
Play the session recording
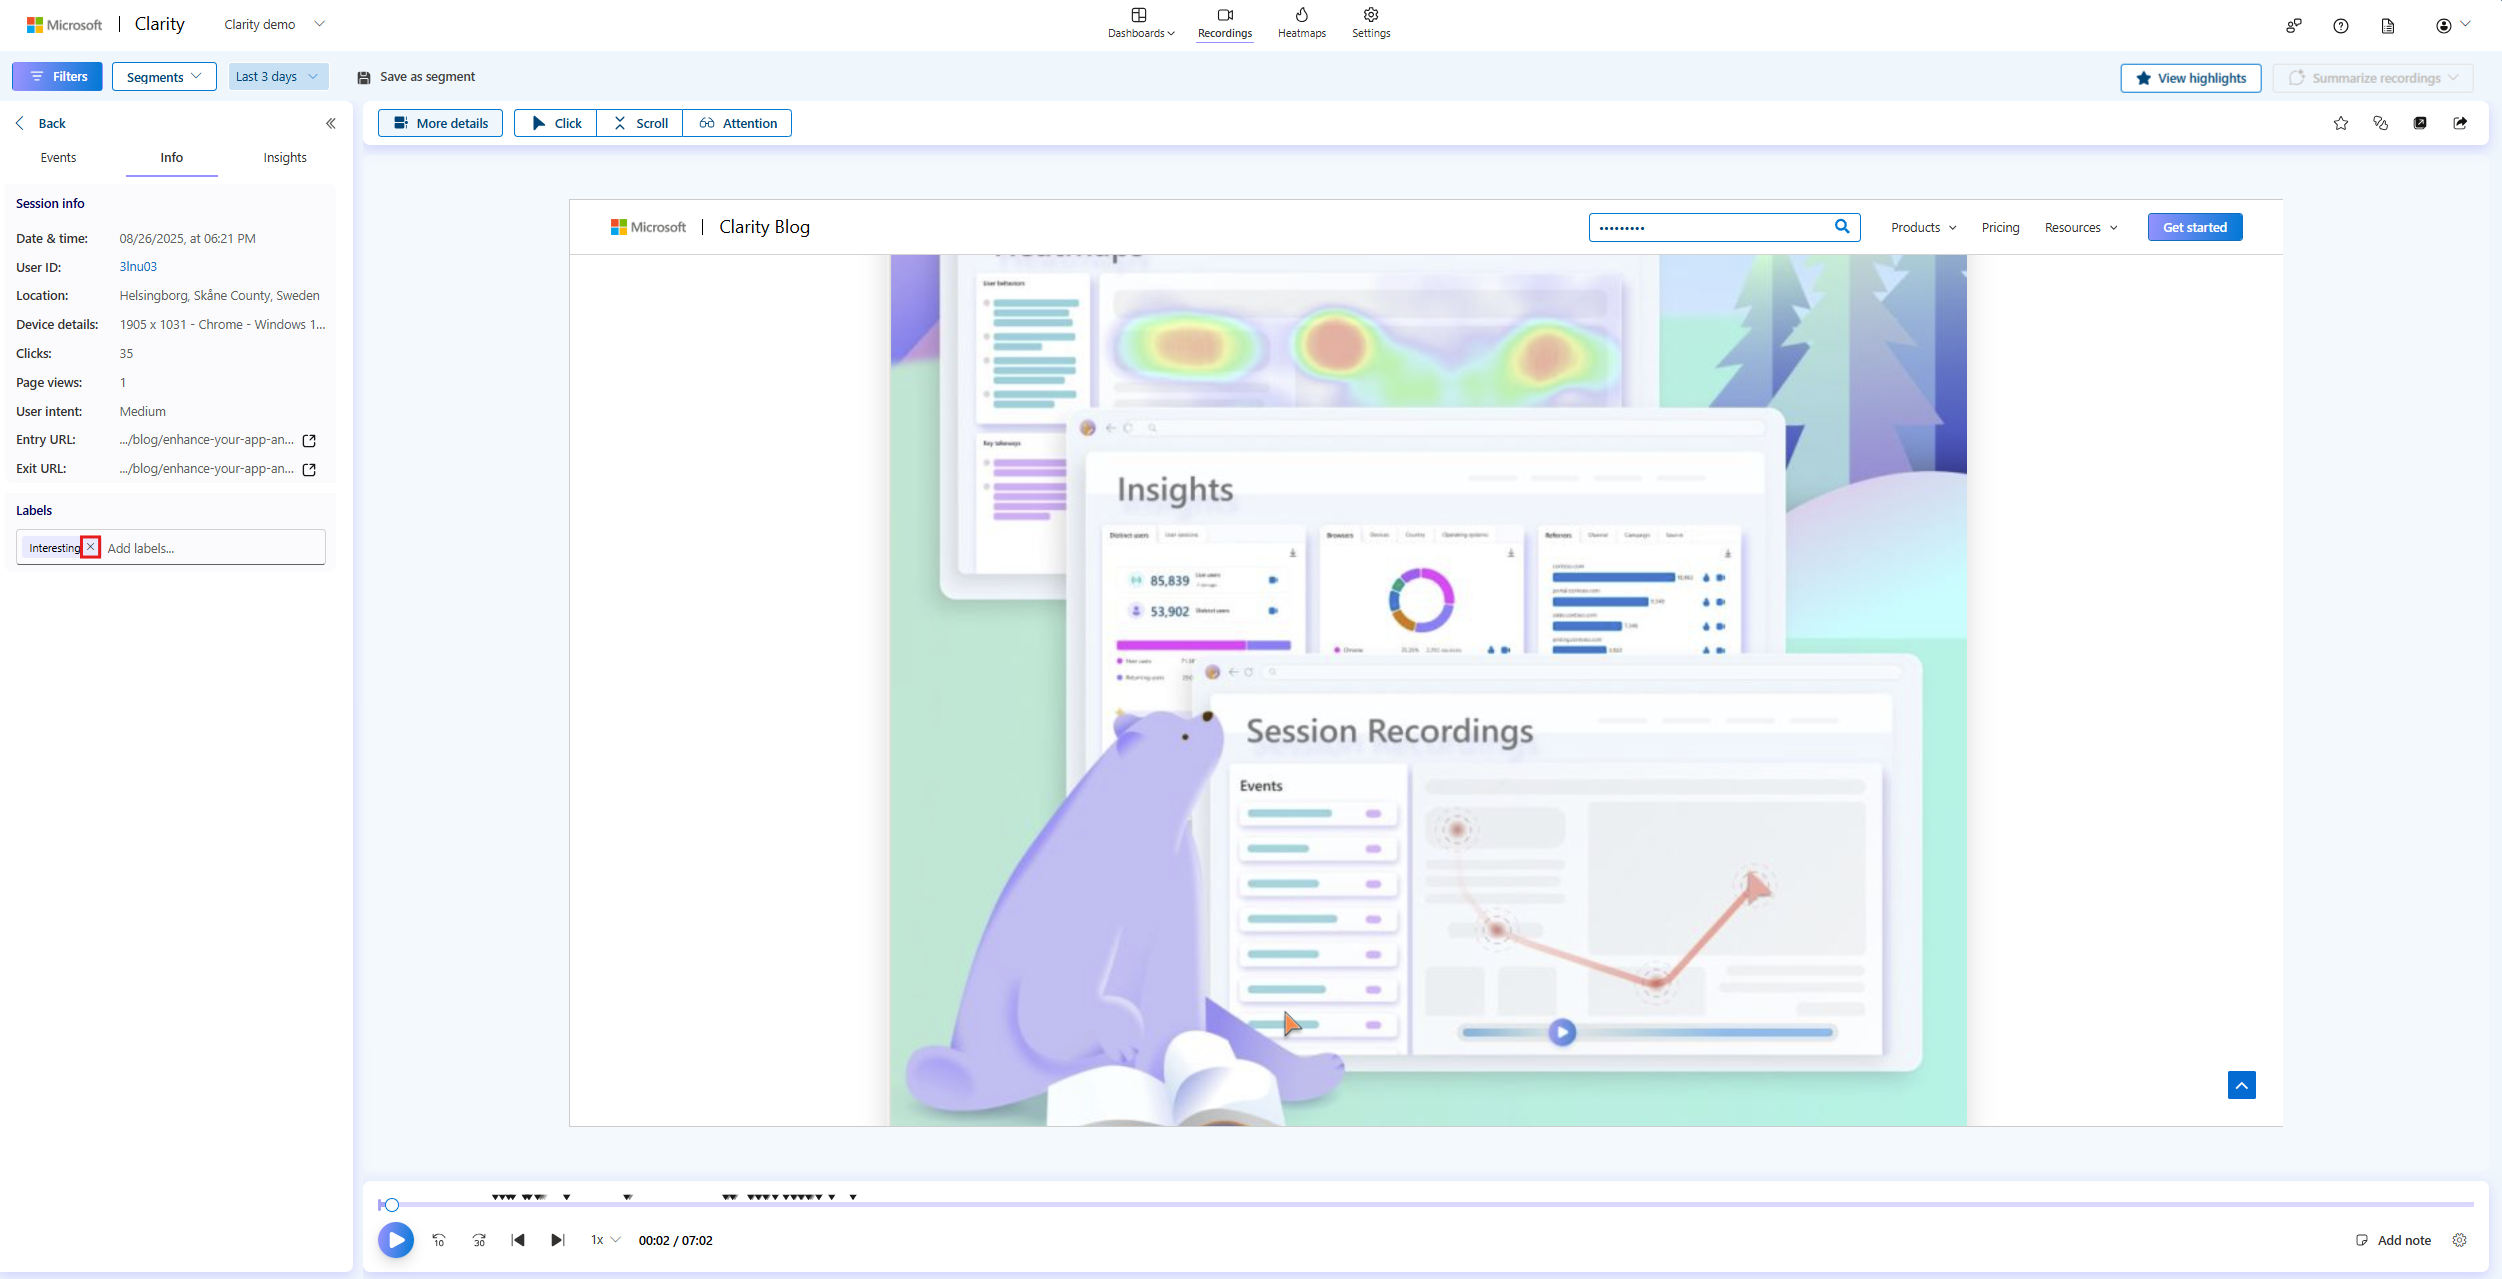pos(396,1240)
